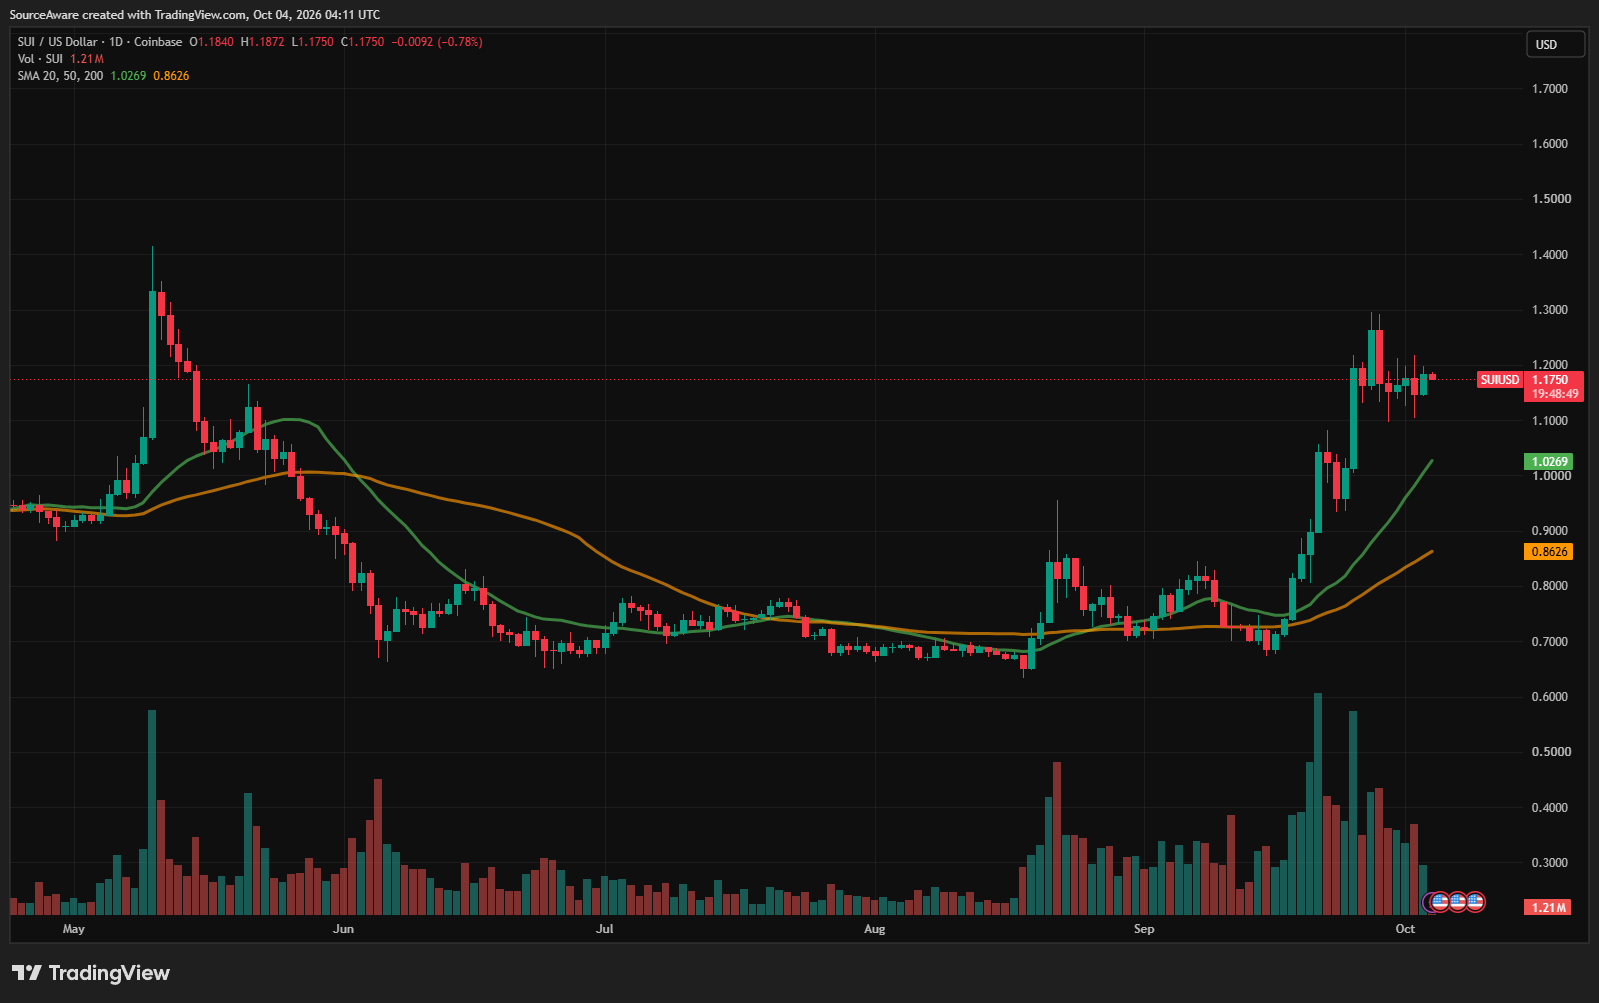
Task: Click the low value L1.1750
Action: tap(313, 42)
